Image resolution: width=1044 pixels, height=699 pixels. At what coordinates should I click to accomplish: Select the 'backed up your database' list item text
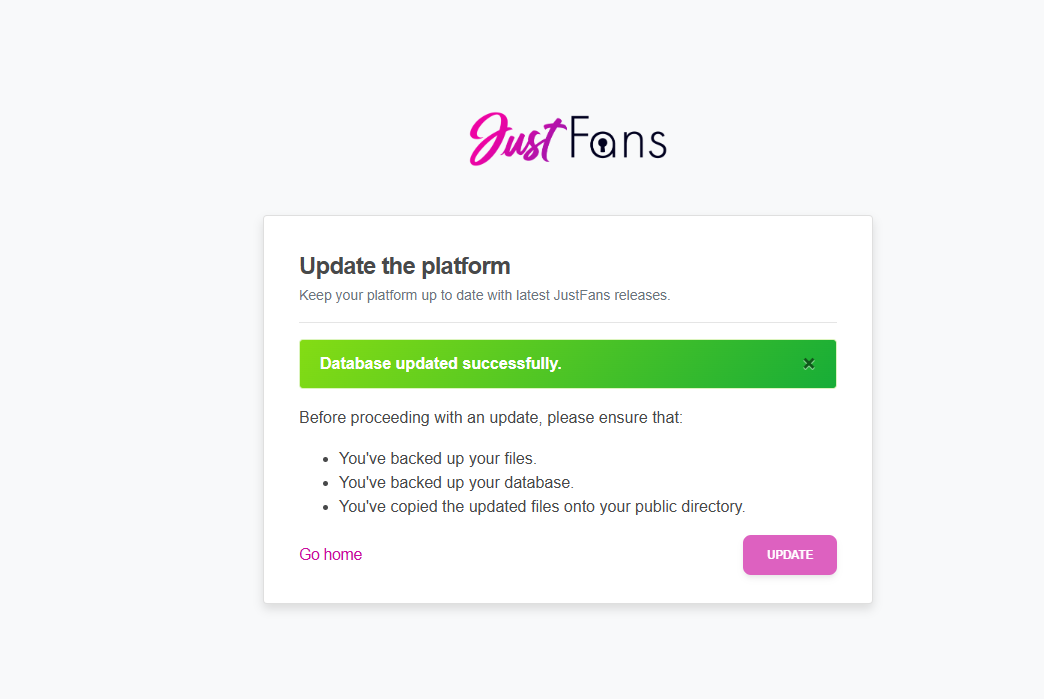[x=456, y=483]
